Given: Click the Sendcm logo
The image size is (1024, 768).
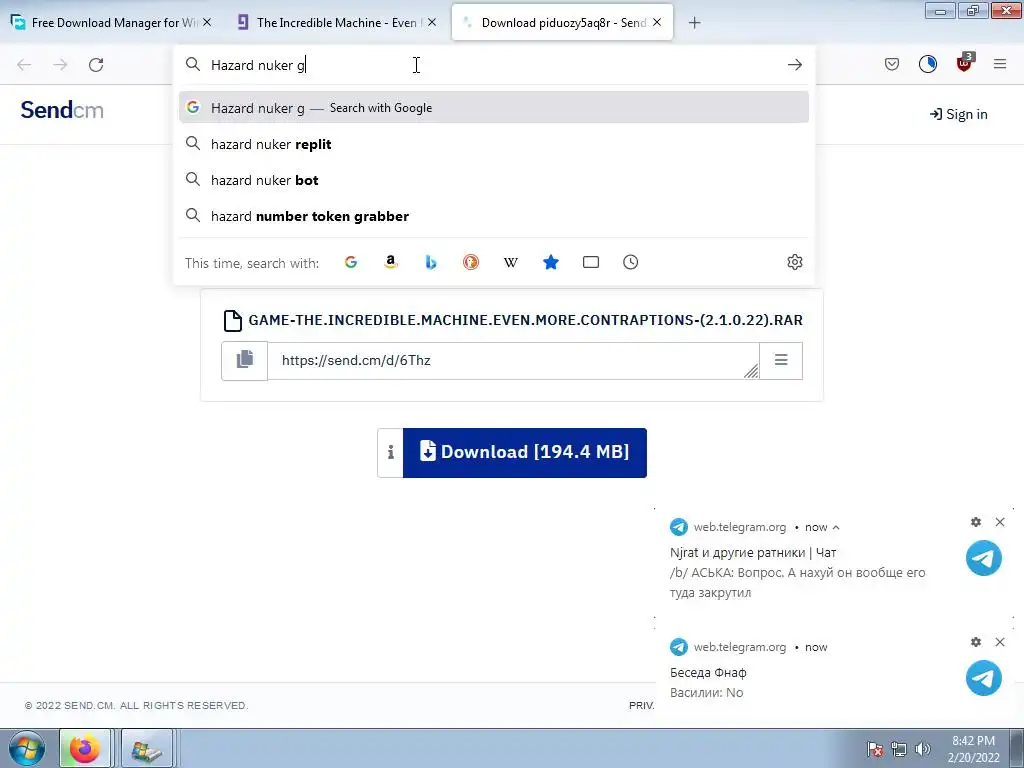Looking at the screenshot, I should (62, 110).
